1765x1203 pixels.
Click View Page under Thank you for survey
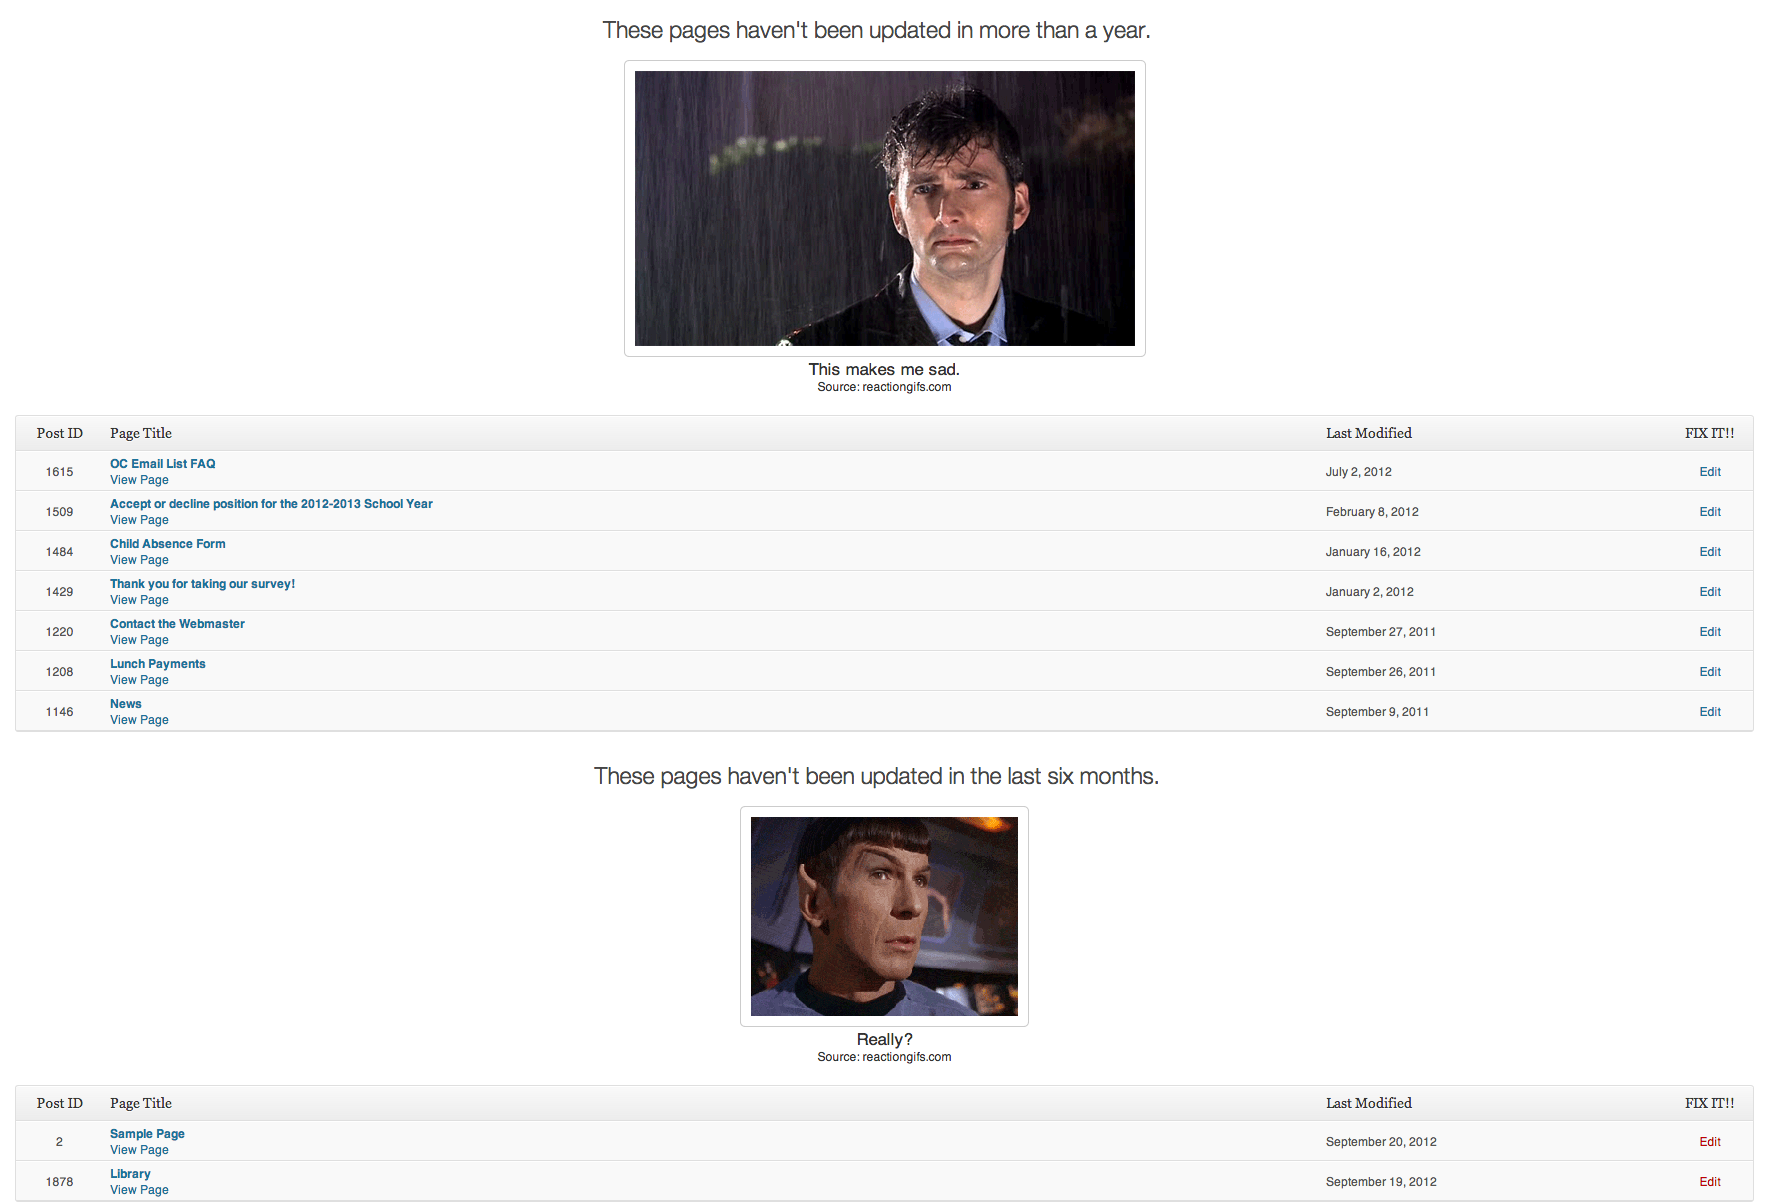(139, 600)
